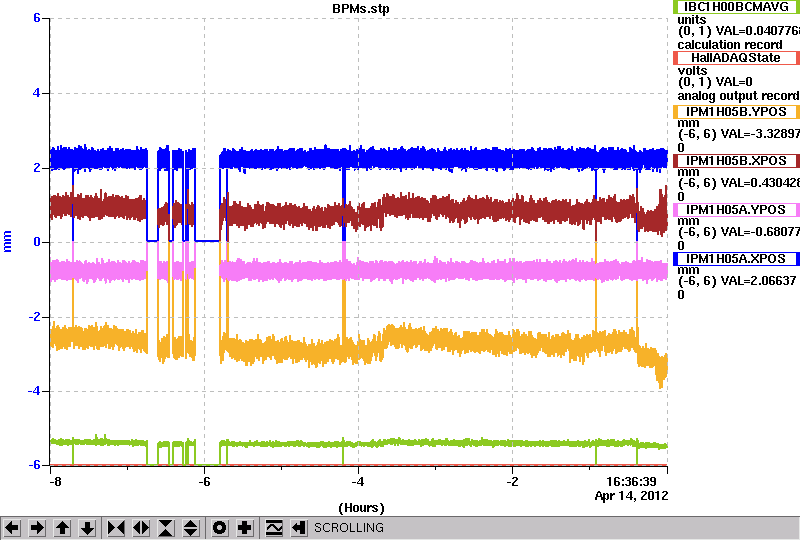Pan the plot down with the down arrow
Image resolution: width=800 pixels, height=540 pixels.
pos(87,528)
